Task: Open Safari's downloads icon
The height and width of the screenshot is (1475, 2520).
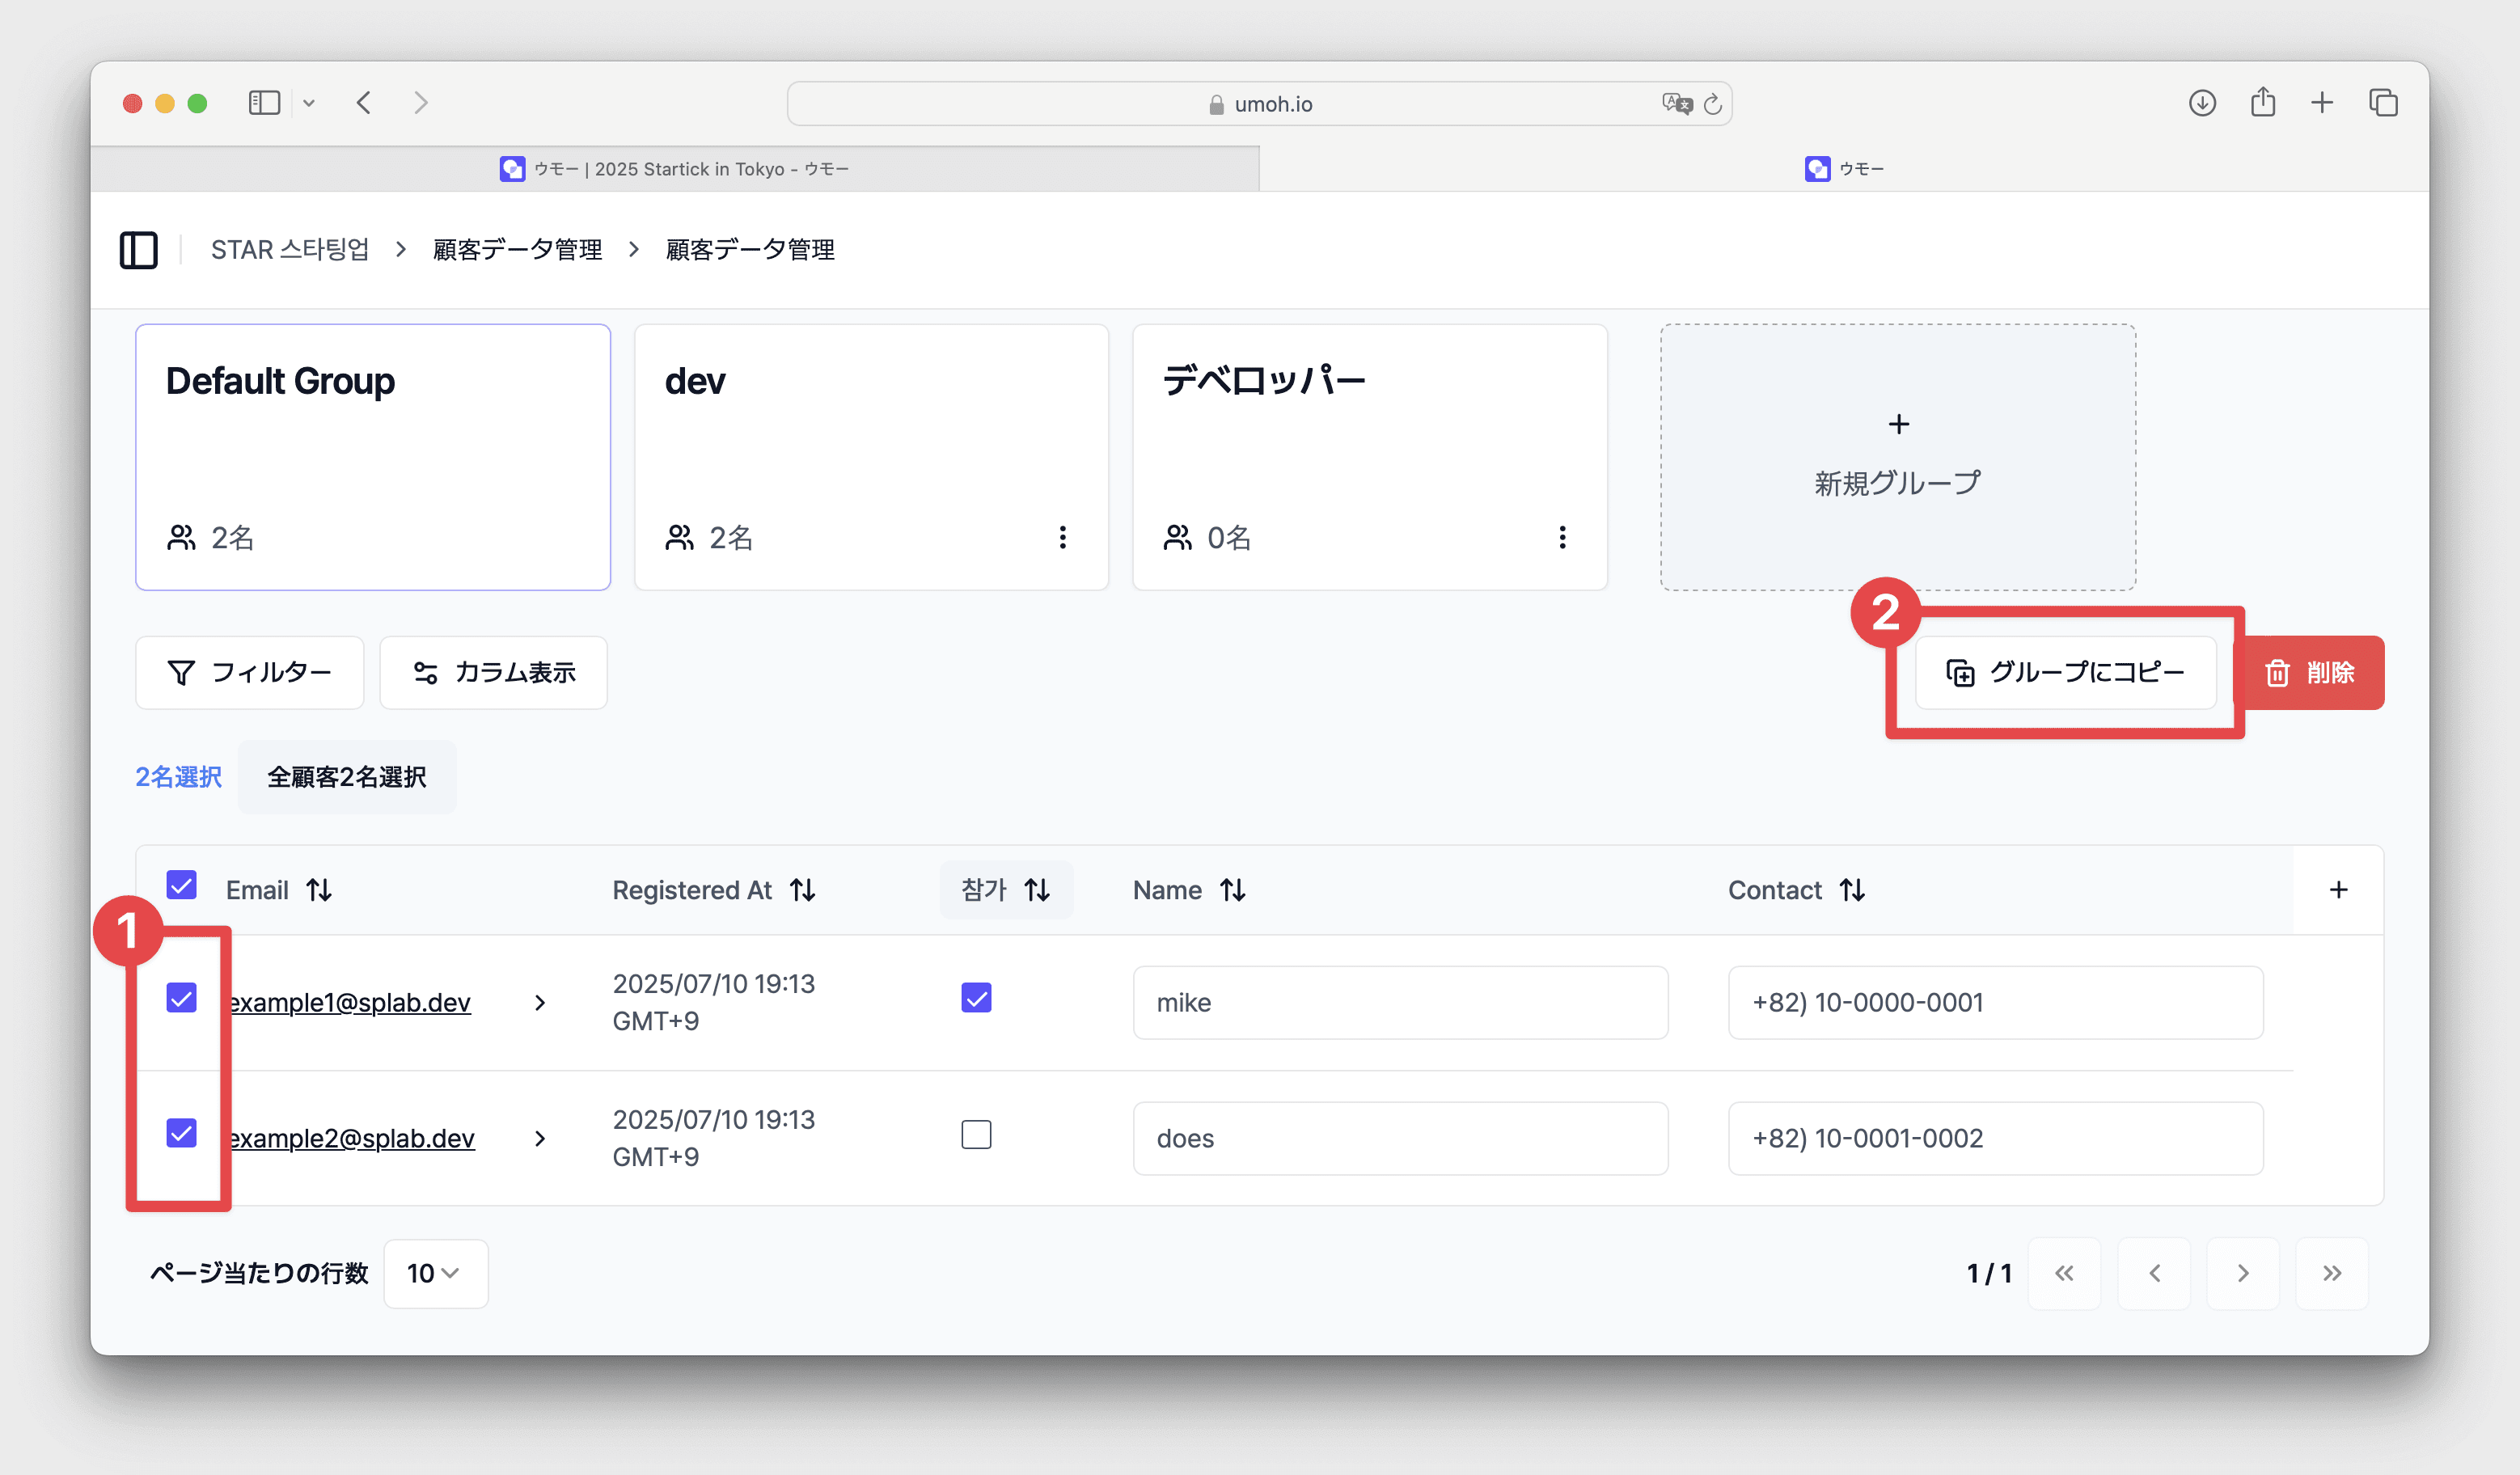Action: pos(2201,103)
